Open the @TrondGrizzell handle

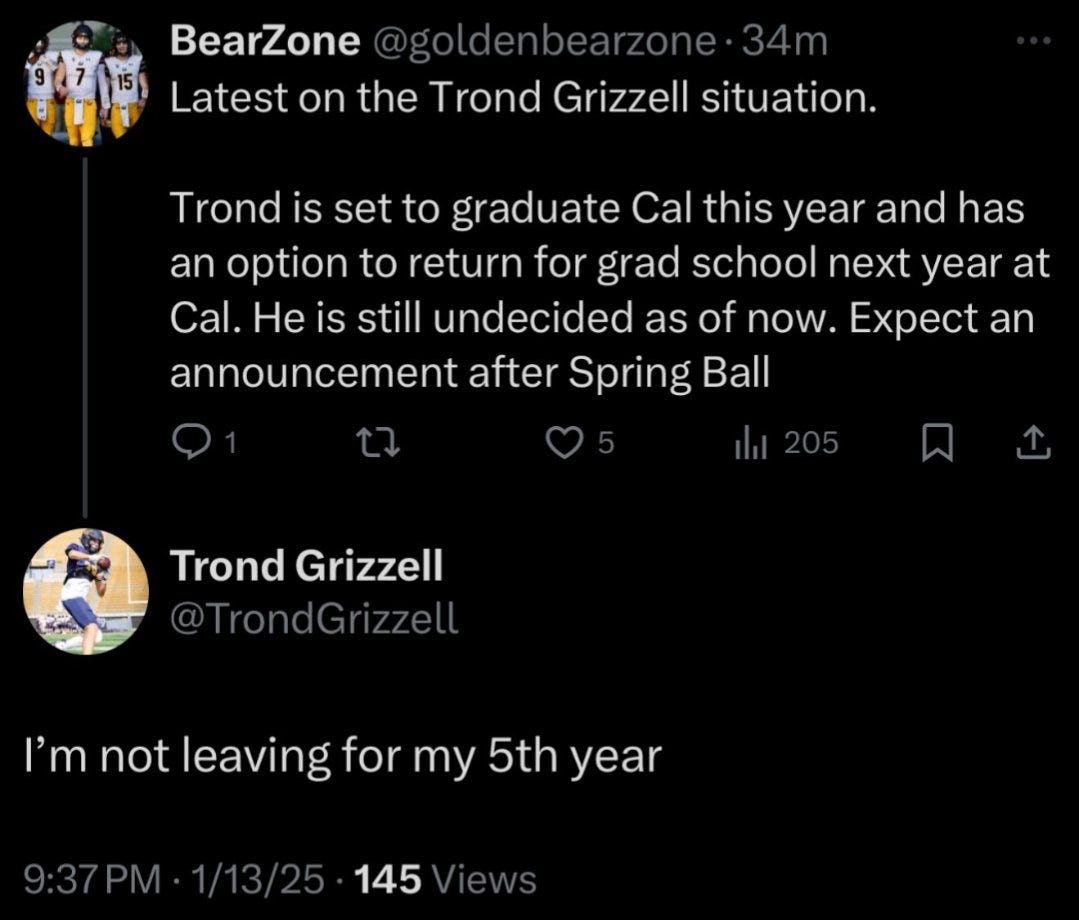[315, 619]
